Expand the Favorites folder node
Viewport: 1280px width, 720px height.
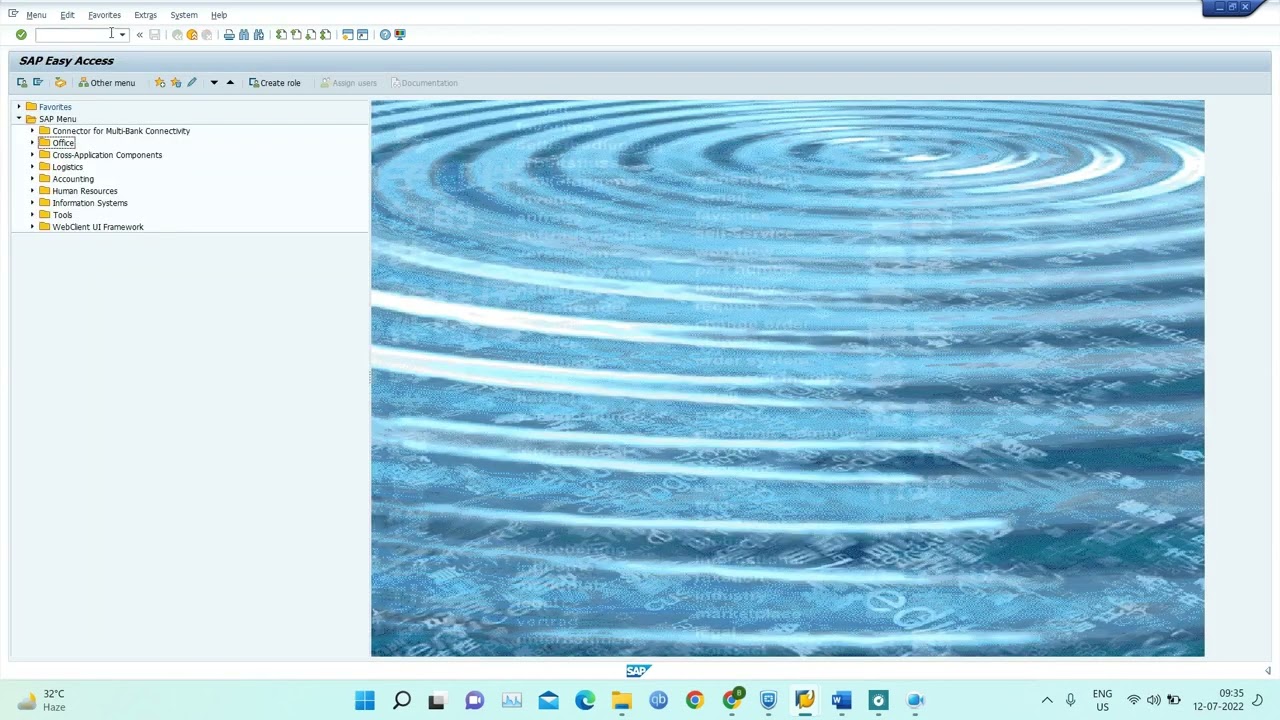tap(19, 107)
